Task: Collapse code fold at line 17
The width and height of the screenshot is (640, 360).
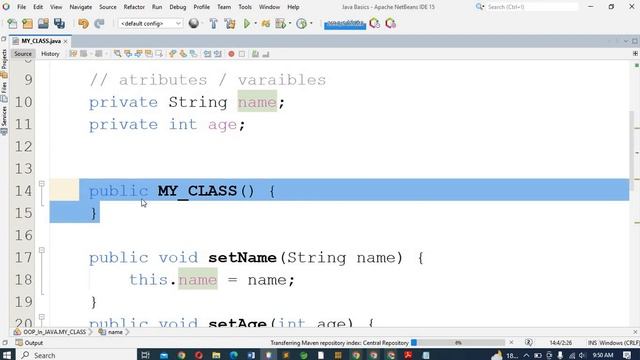Action: pyautogui.click(x=42, y=250)
